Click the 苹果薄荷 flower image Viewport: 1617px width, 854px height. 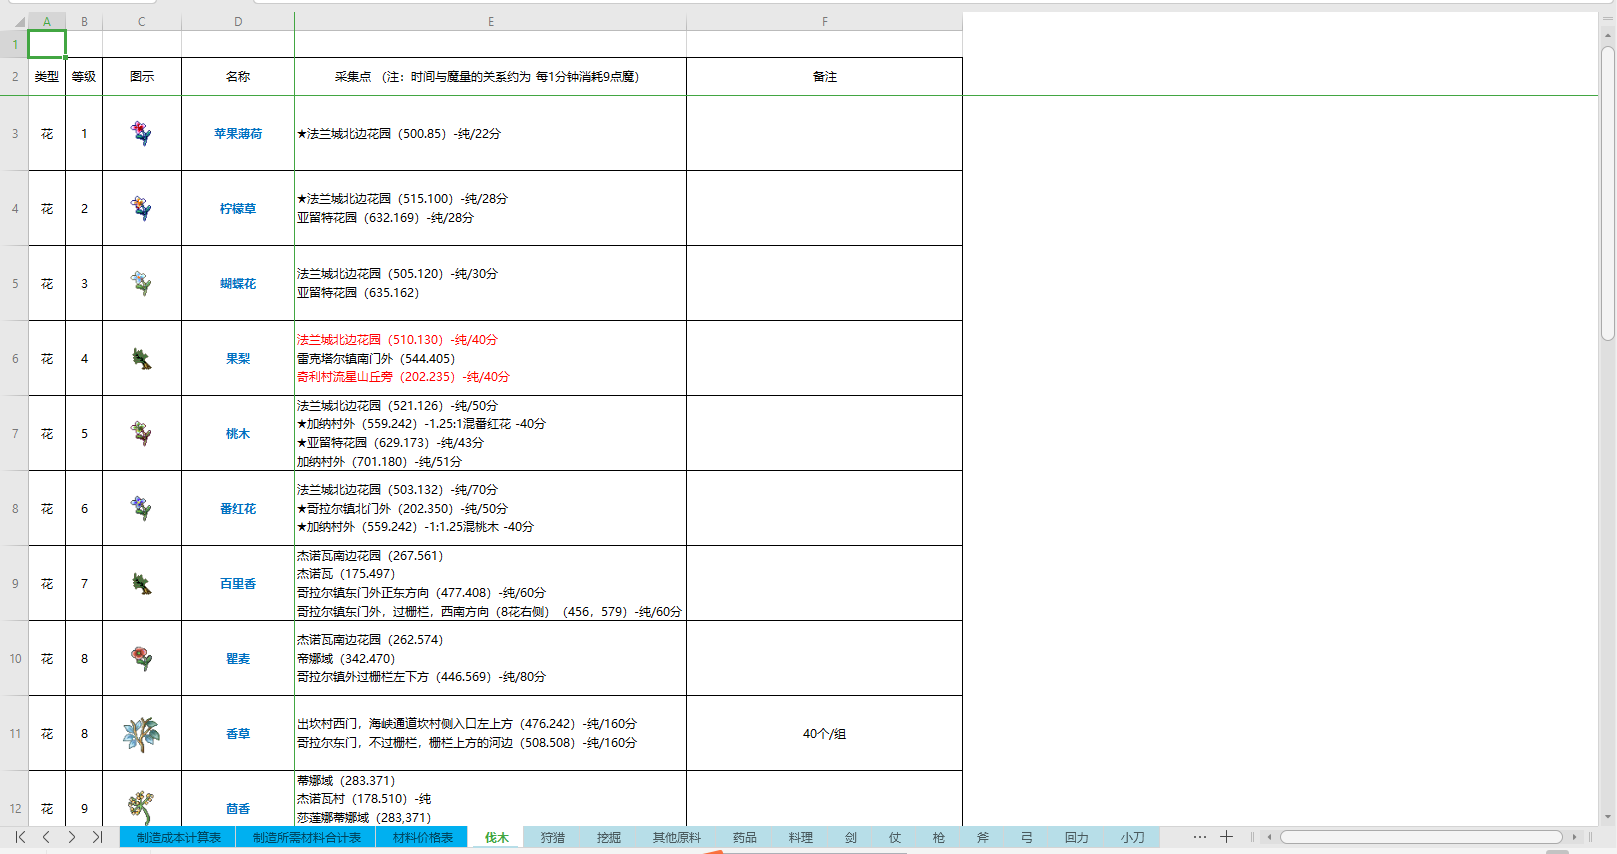coord(141,133)
